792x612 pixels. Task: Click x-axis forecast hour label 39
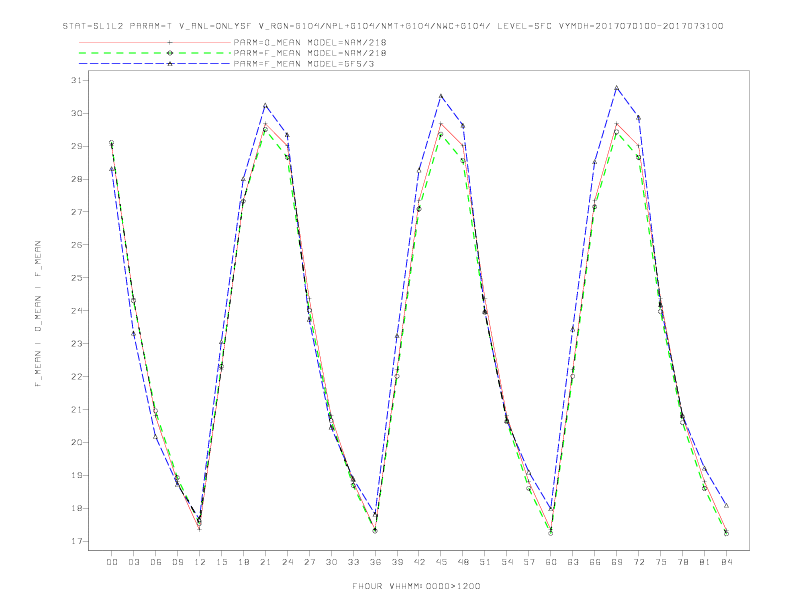(x=397, y=562)
